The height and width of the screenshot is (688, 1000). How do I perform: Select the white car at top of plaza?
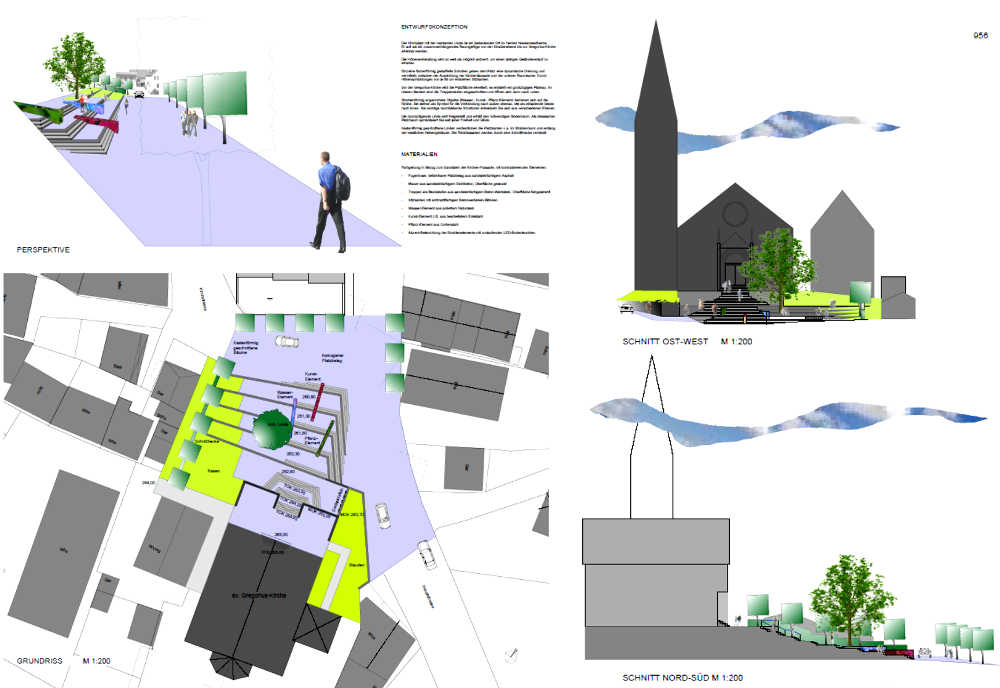286,343
